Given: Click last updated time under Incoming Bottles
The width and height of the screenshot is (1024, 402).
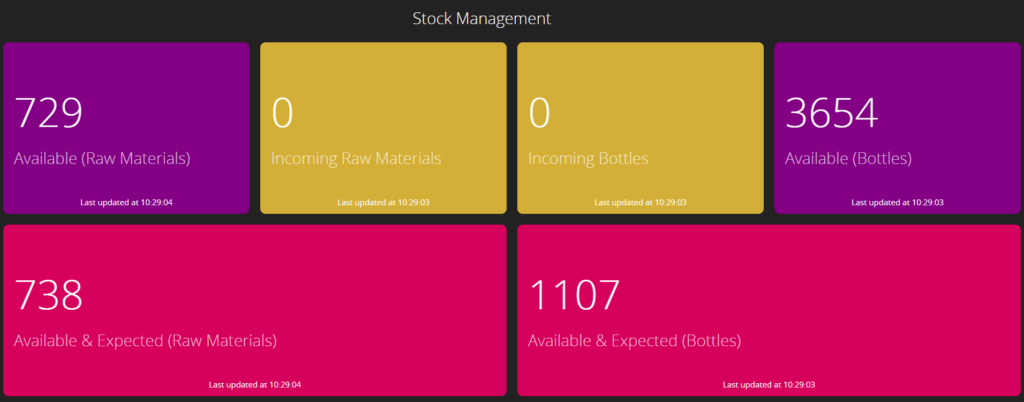Looking at the screenshot, I should click(640, 203).
